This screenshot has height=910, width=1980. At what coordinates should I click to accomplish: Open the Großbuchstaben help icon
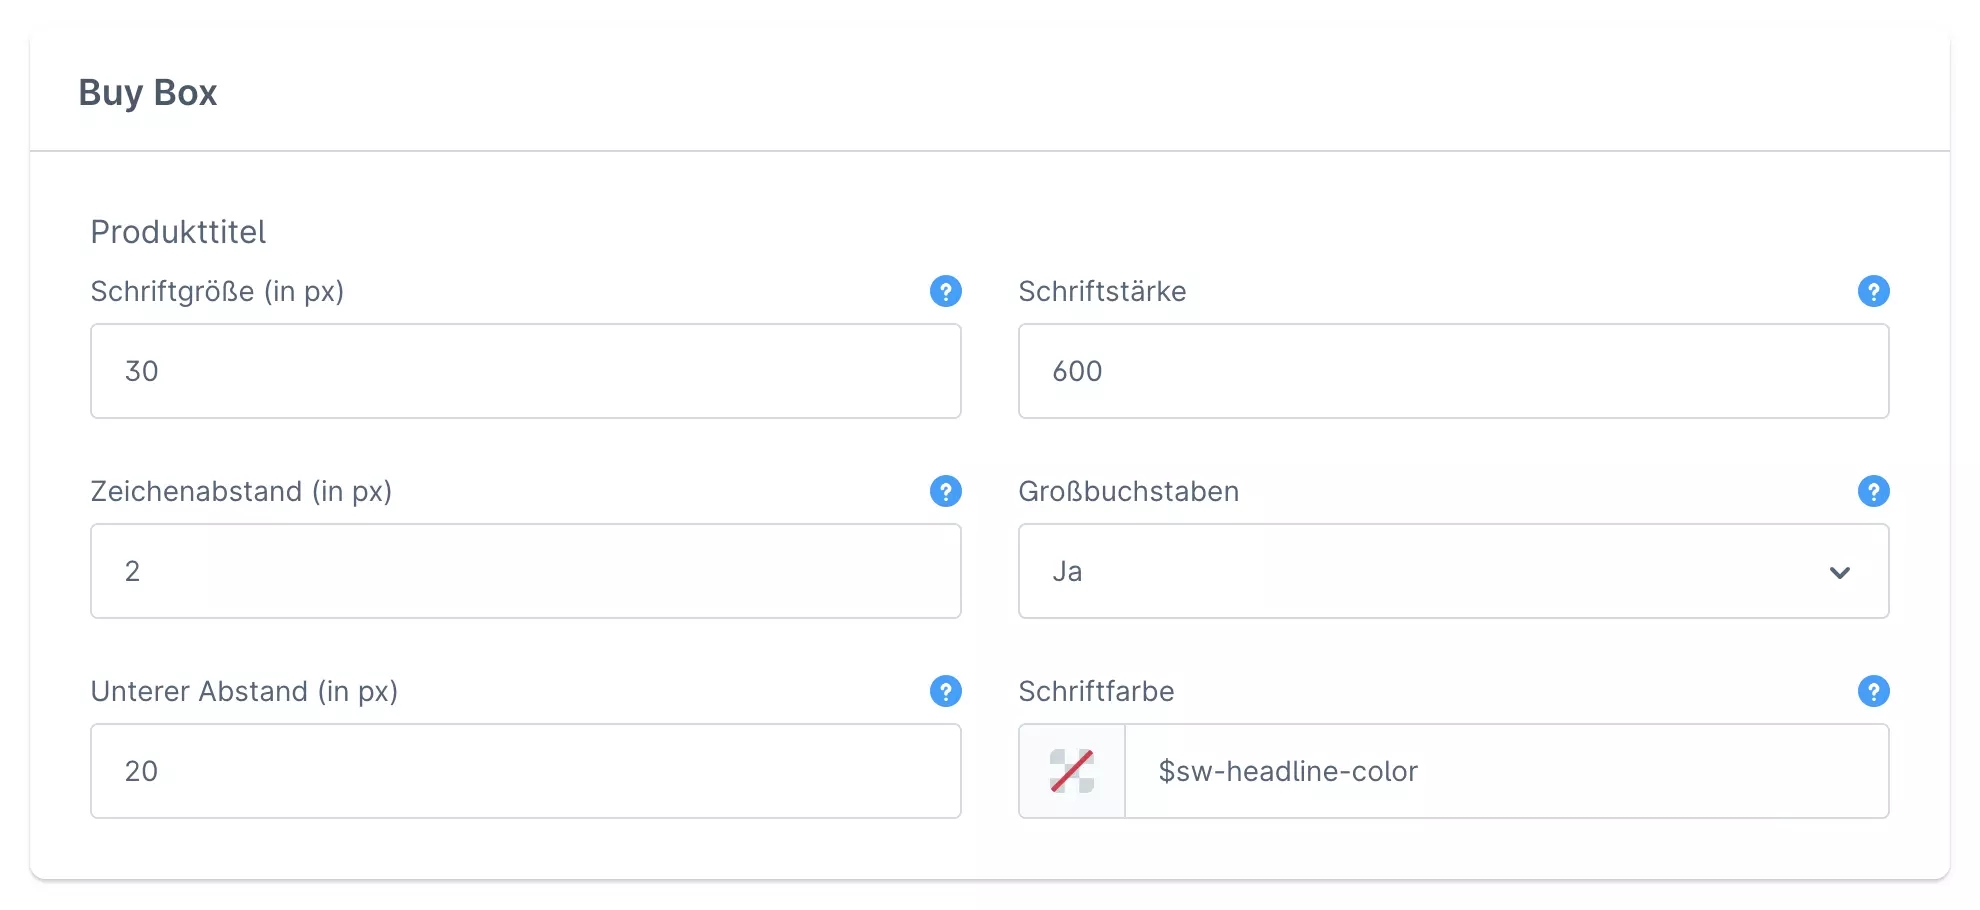pyautogui.click(x=1873, y=491)
